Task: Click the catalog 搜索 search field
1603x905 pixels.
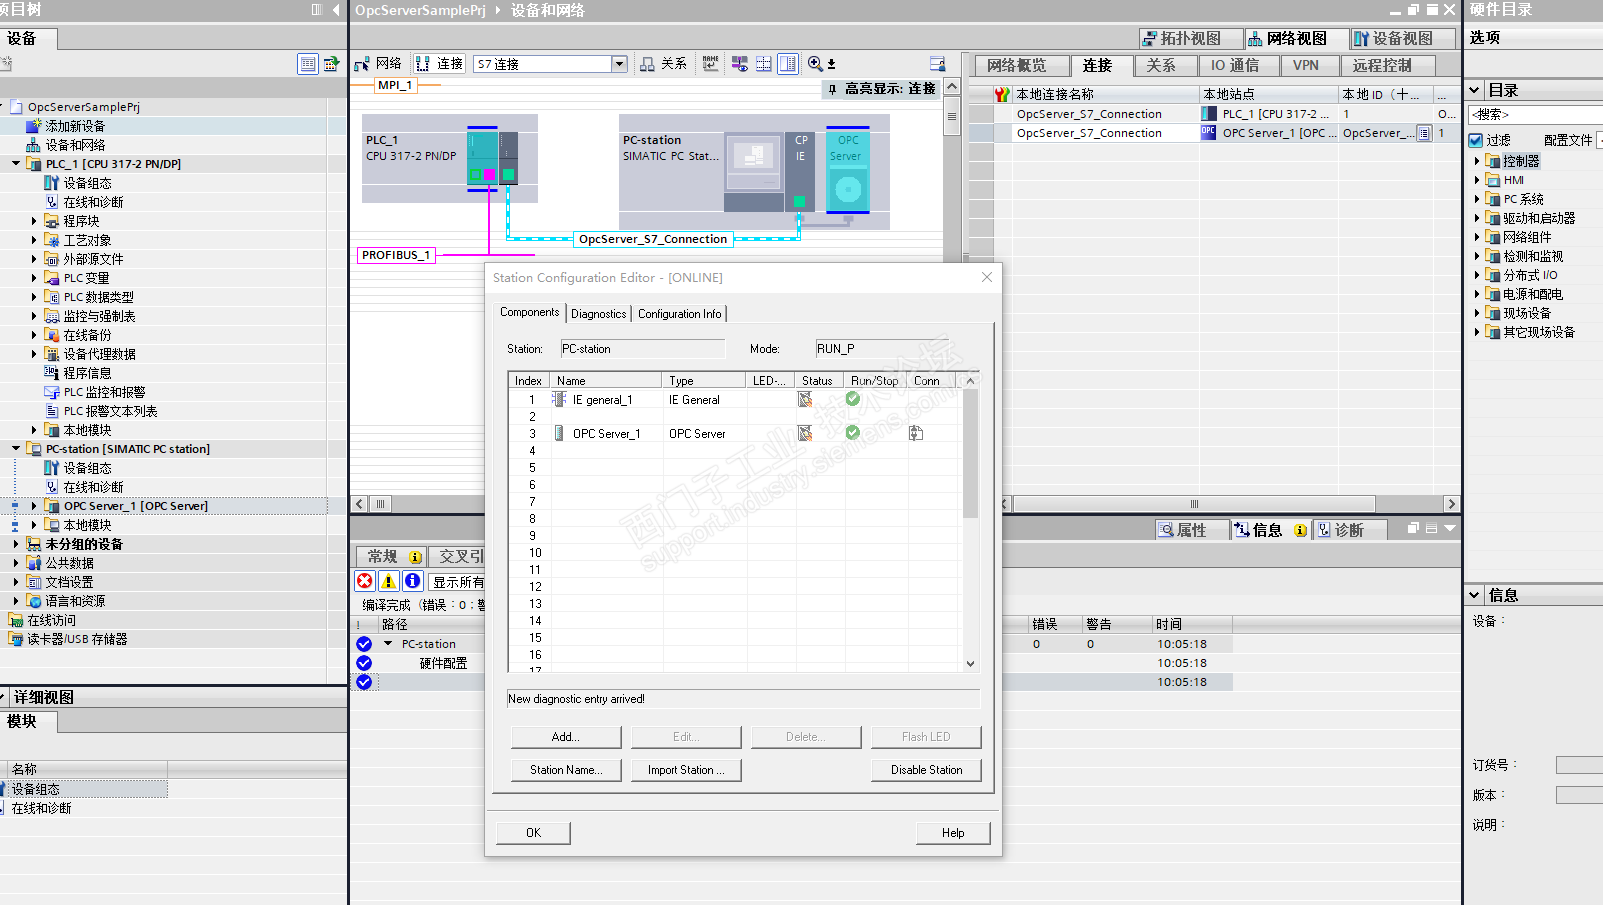Action: (1538, 114)
